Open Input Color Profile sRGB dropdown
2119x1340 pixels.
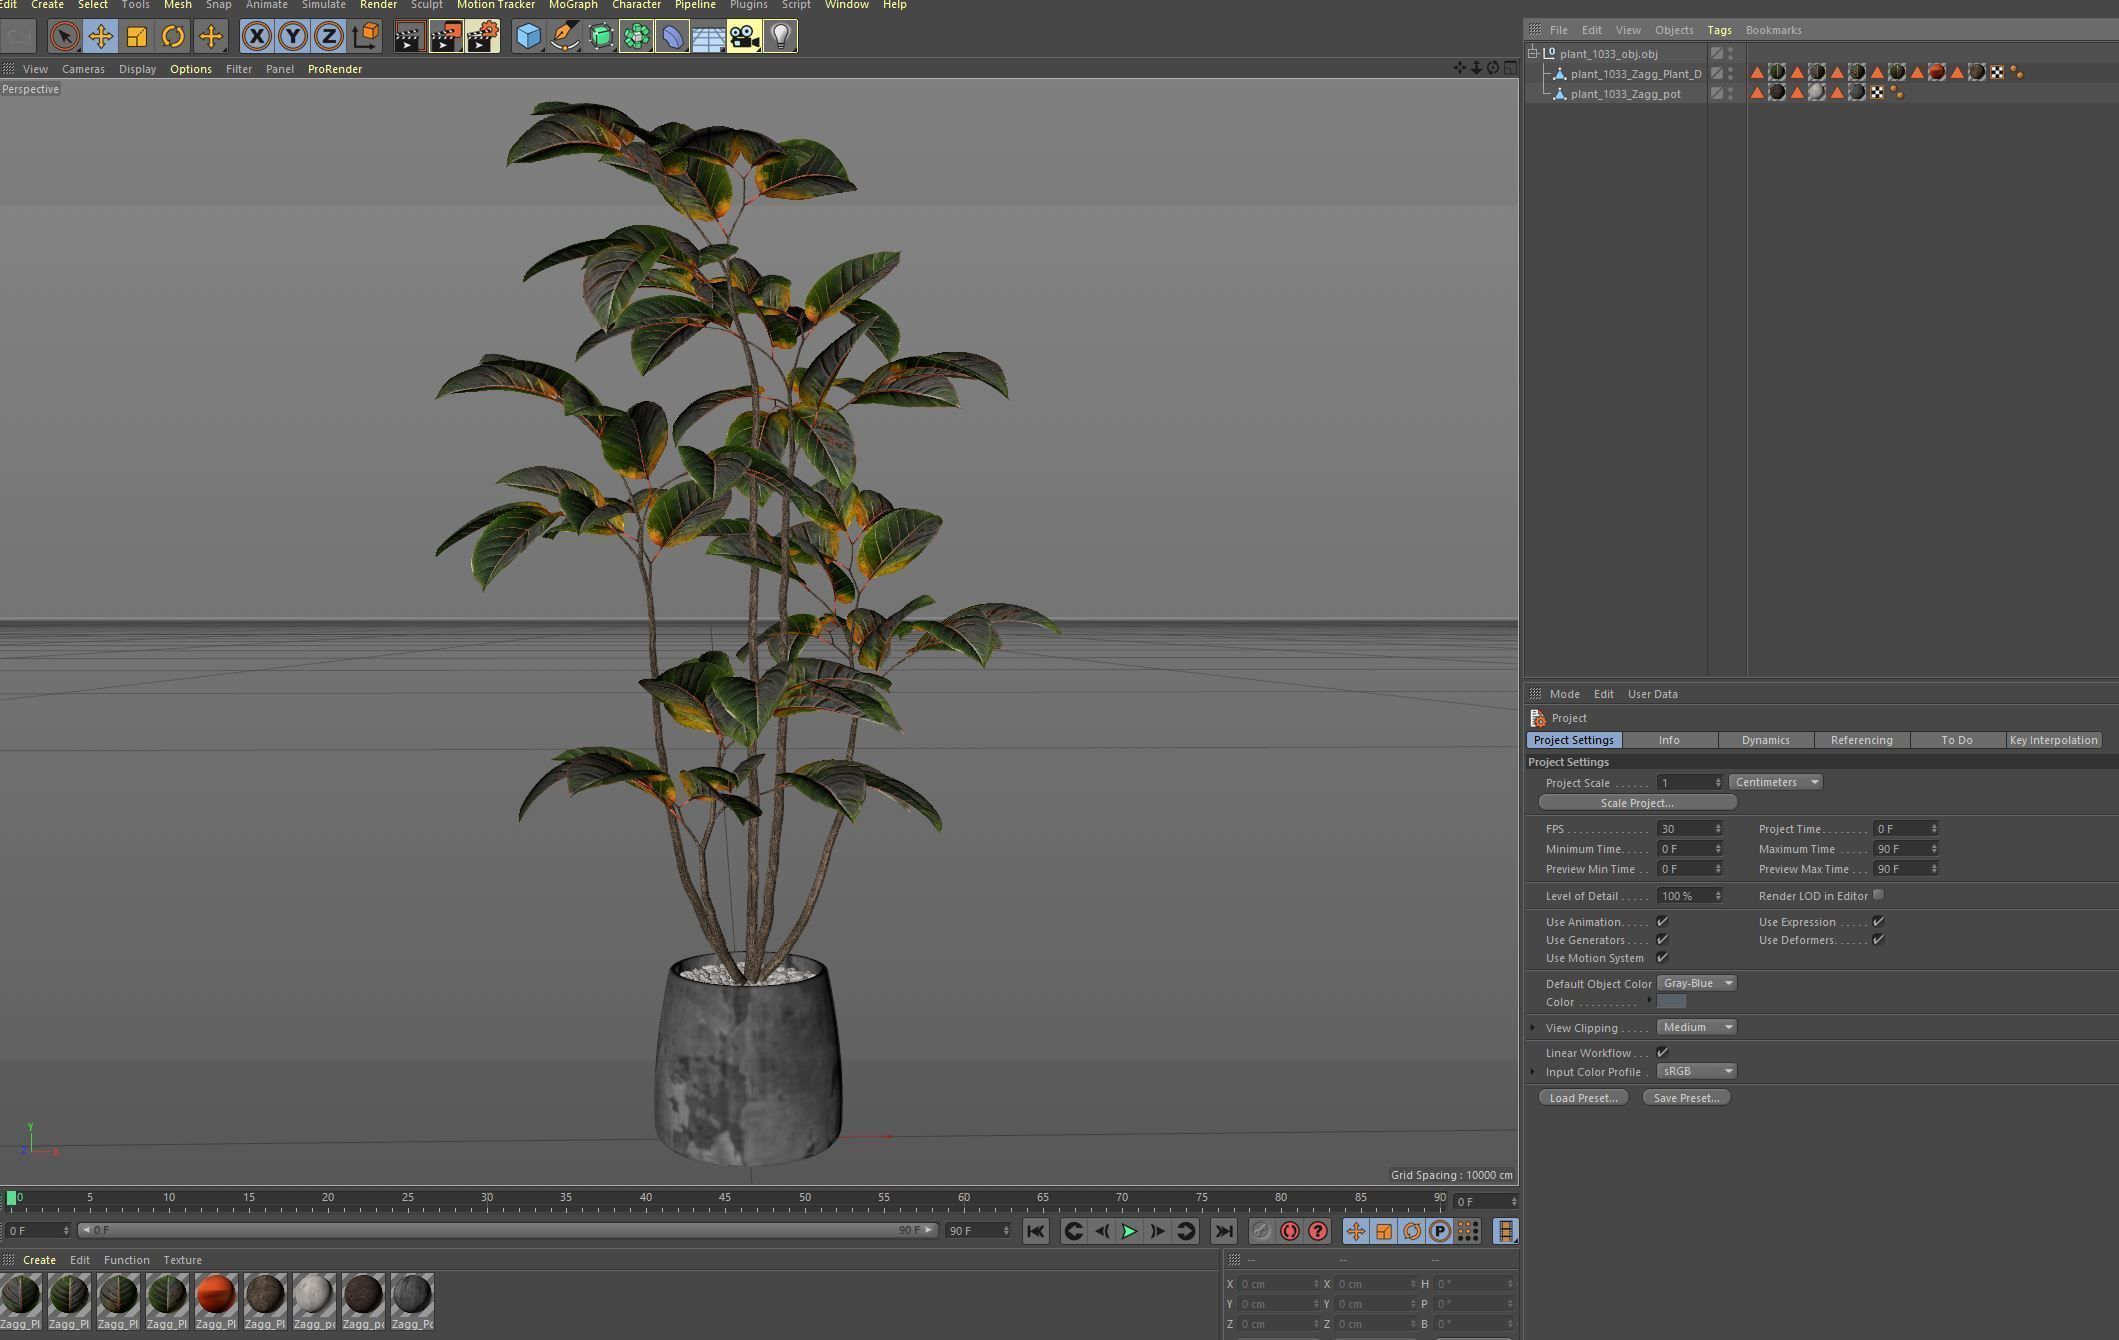coord(1697,1071)
